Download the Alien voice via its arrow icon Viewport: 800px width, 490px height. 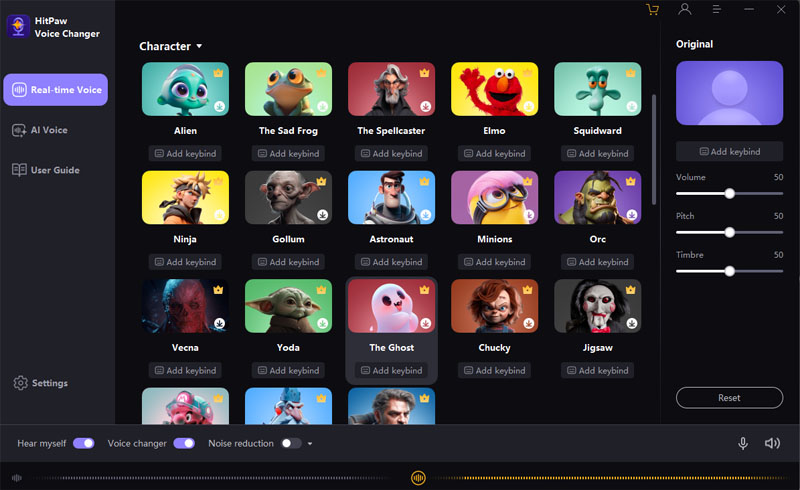click(x=219, y=105)
